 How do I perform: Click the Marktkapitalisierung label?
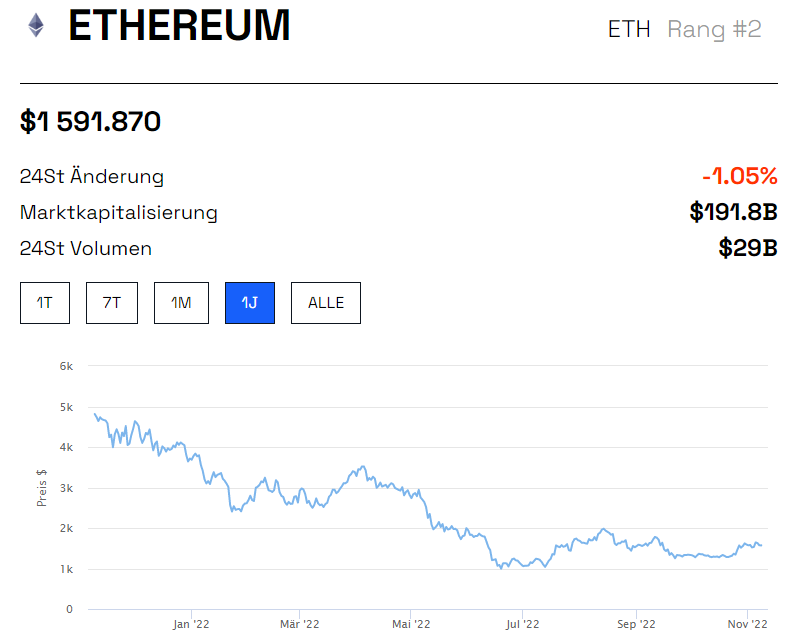(x=118, y=212)
